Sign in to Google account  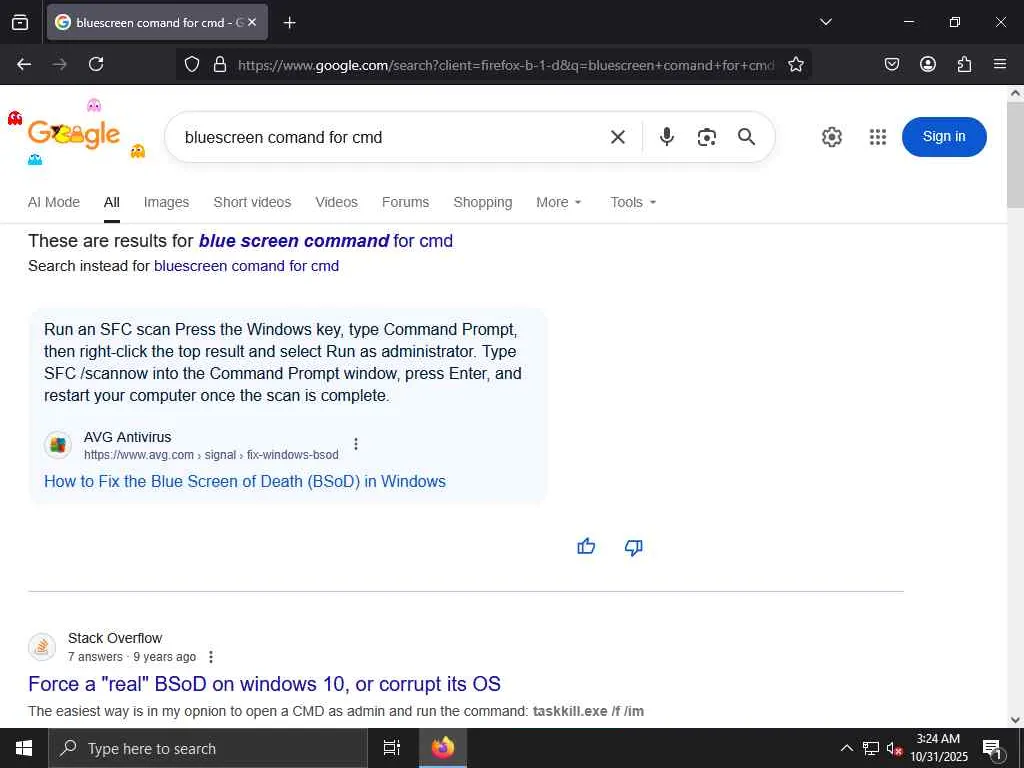click(944, 136)
